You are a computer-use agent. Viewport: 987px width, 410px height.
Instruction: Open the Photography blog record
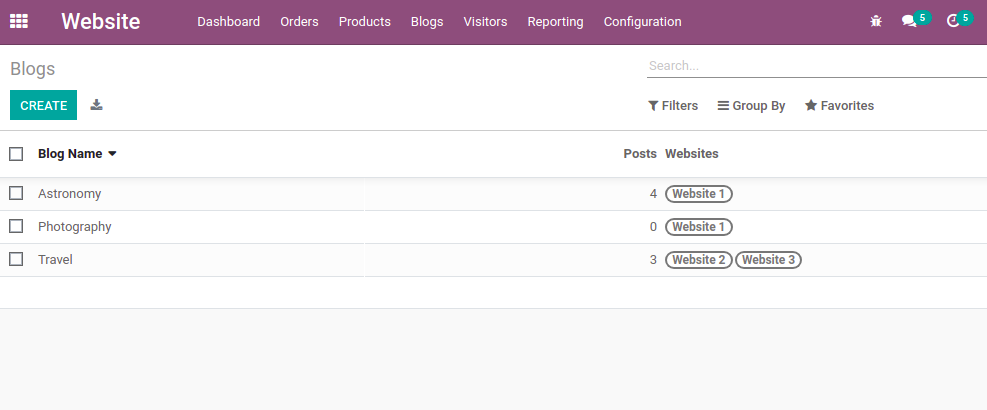click(x=75, y=227)
